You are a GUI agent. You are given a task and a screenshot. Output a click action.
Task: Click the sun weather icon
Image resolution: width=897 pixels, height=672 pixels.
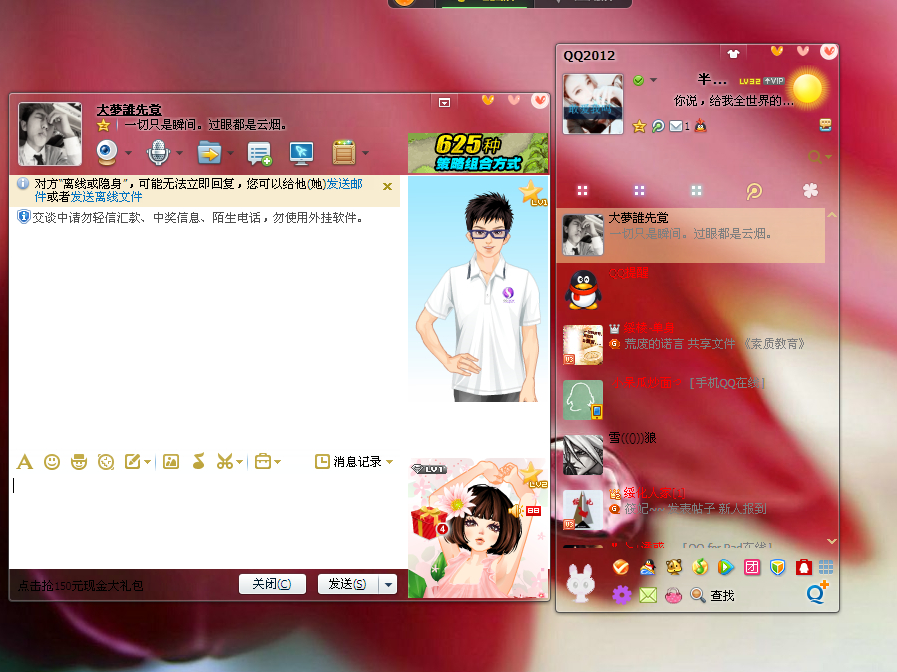pos(807,89)
